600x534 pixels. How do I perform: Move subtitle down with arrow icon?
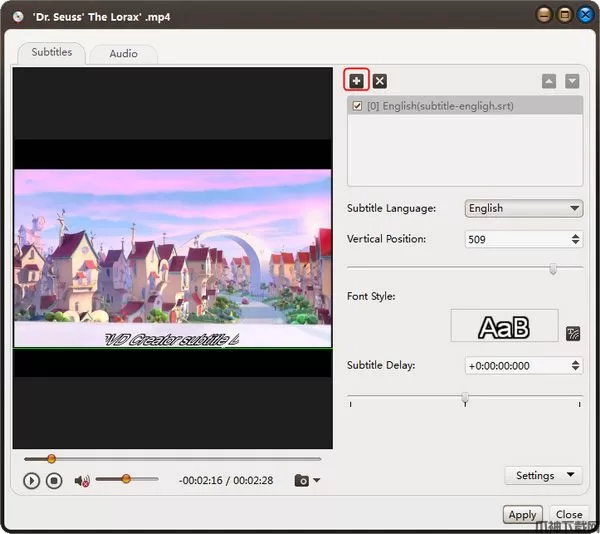(x=572, y=81)
